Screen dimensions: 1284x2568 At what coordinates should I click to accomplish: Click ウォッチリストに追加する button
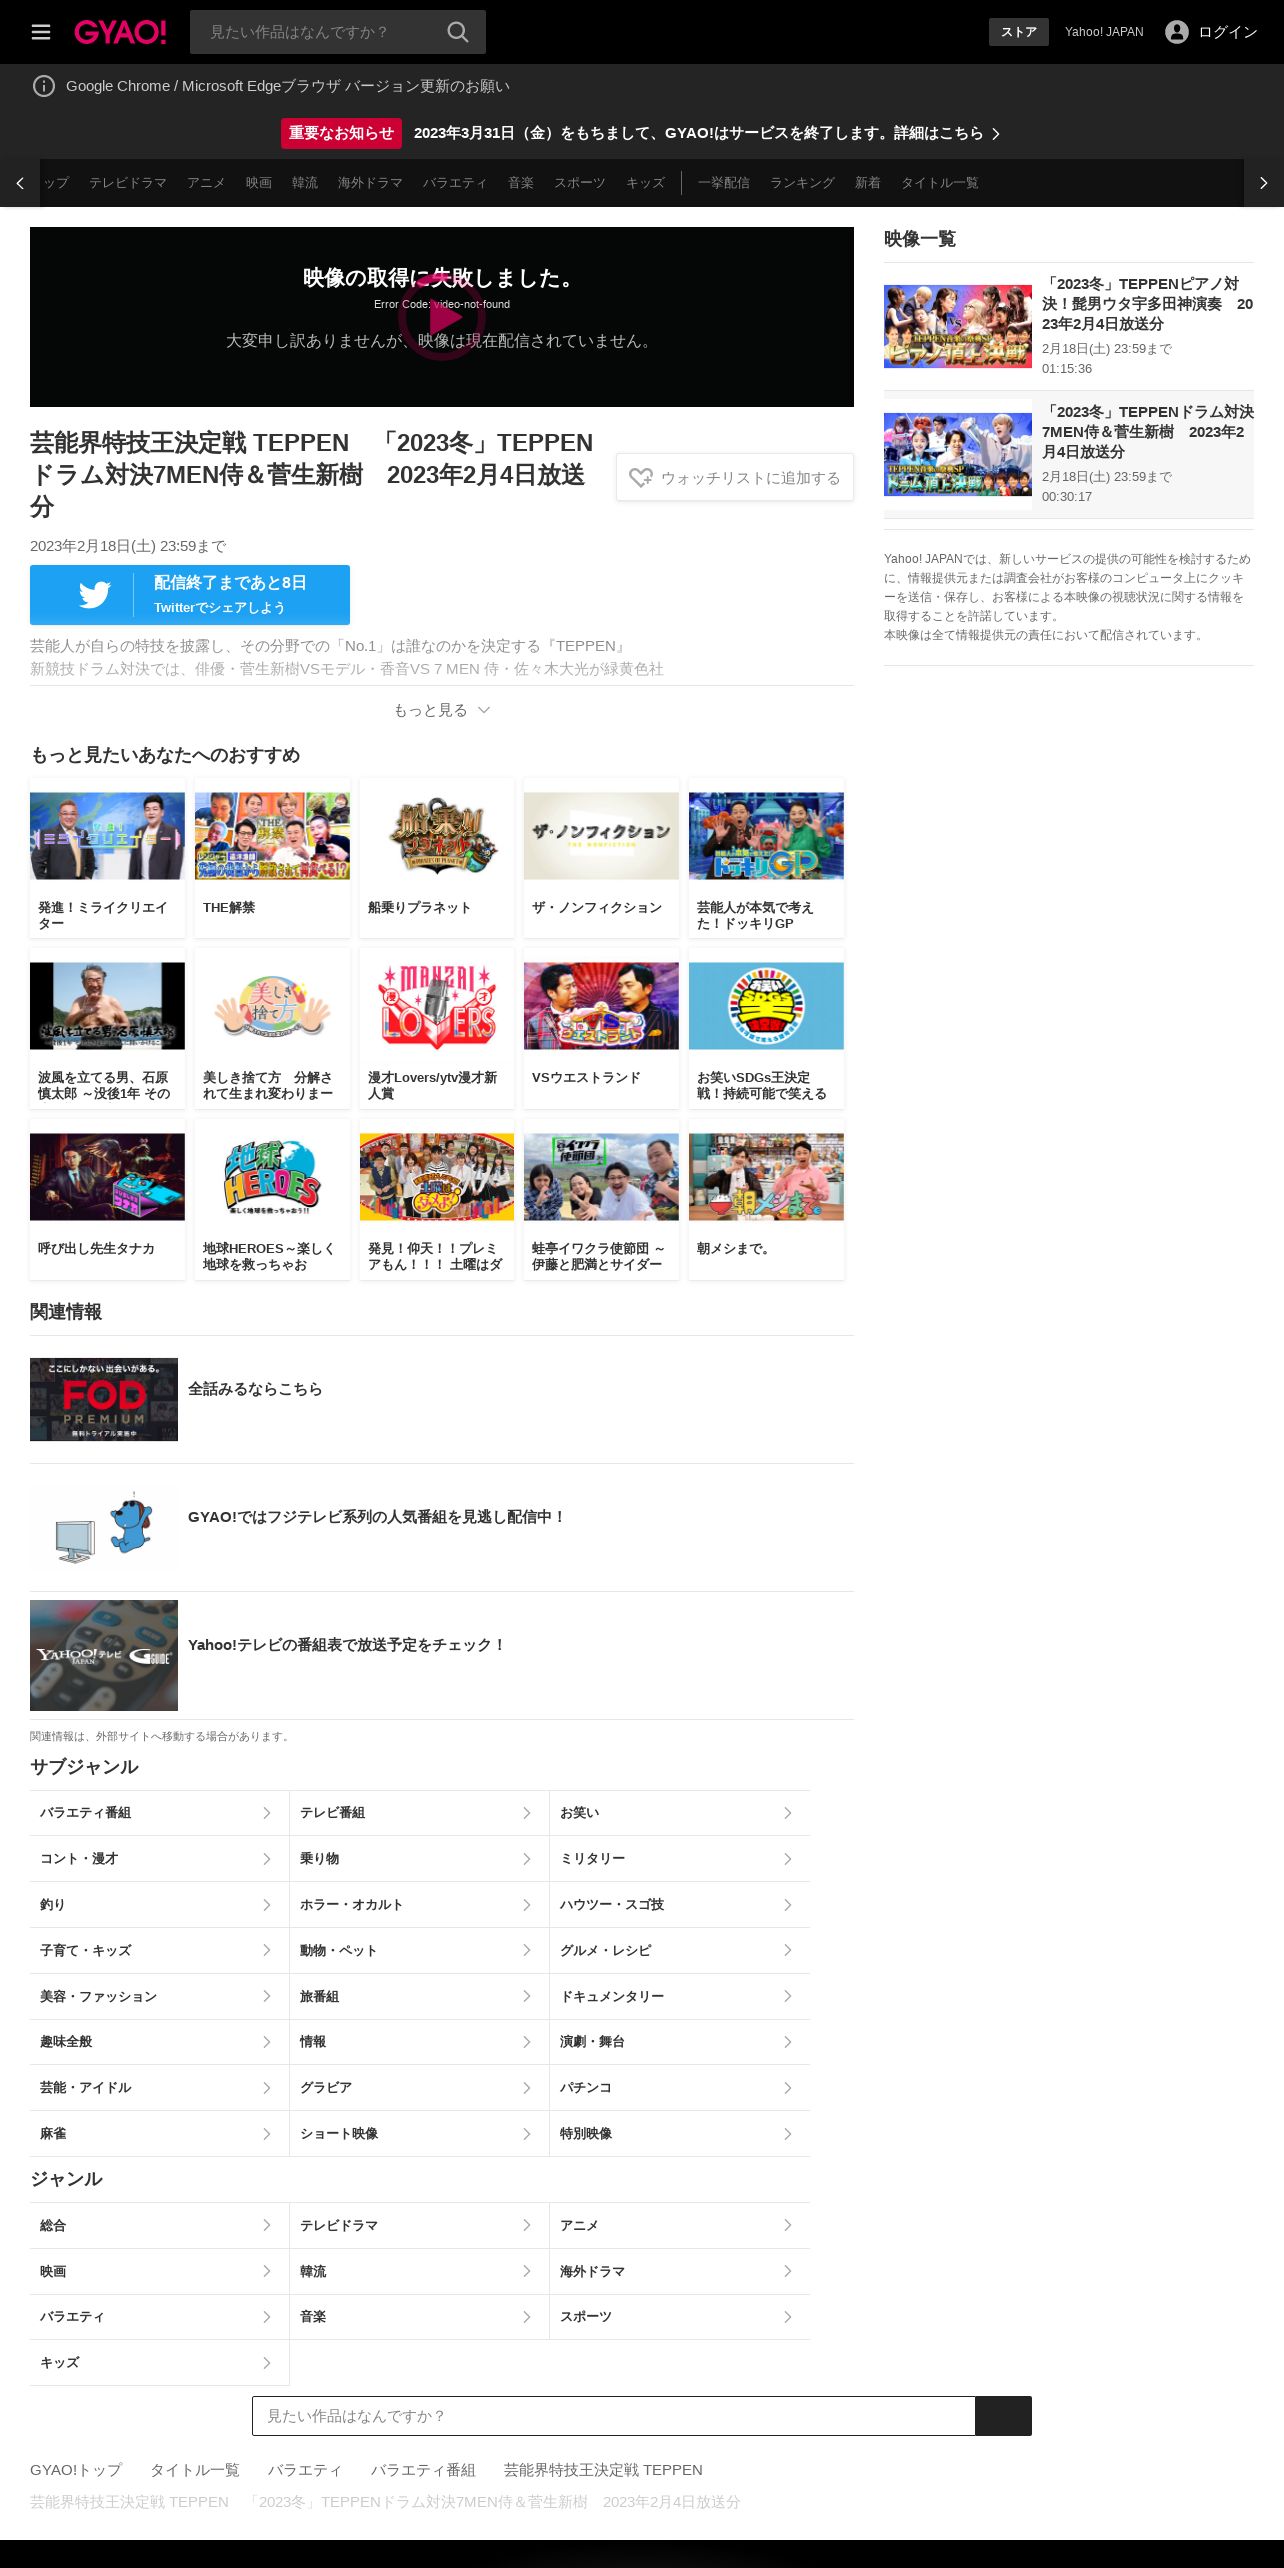[x=735, y=478]
